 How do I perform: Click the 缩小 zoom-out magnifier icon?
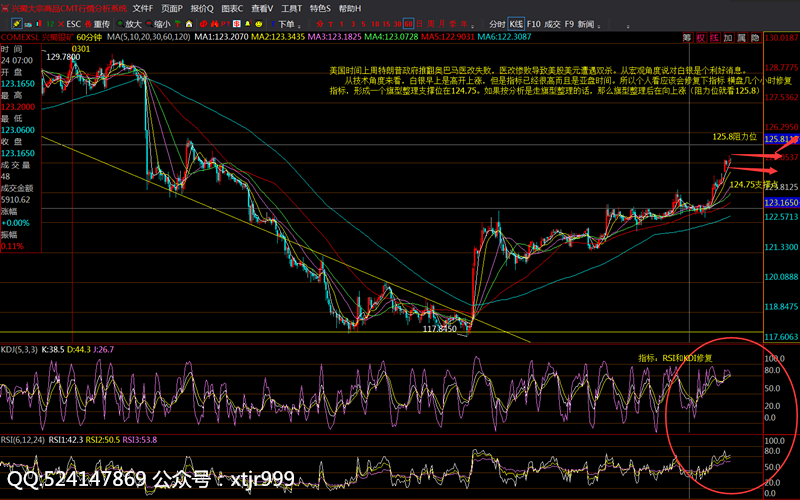click(x=160, y=23)
